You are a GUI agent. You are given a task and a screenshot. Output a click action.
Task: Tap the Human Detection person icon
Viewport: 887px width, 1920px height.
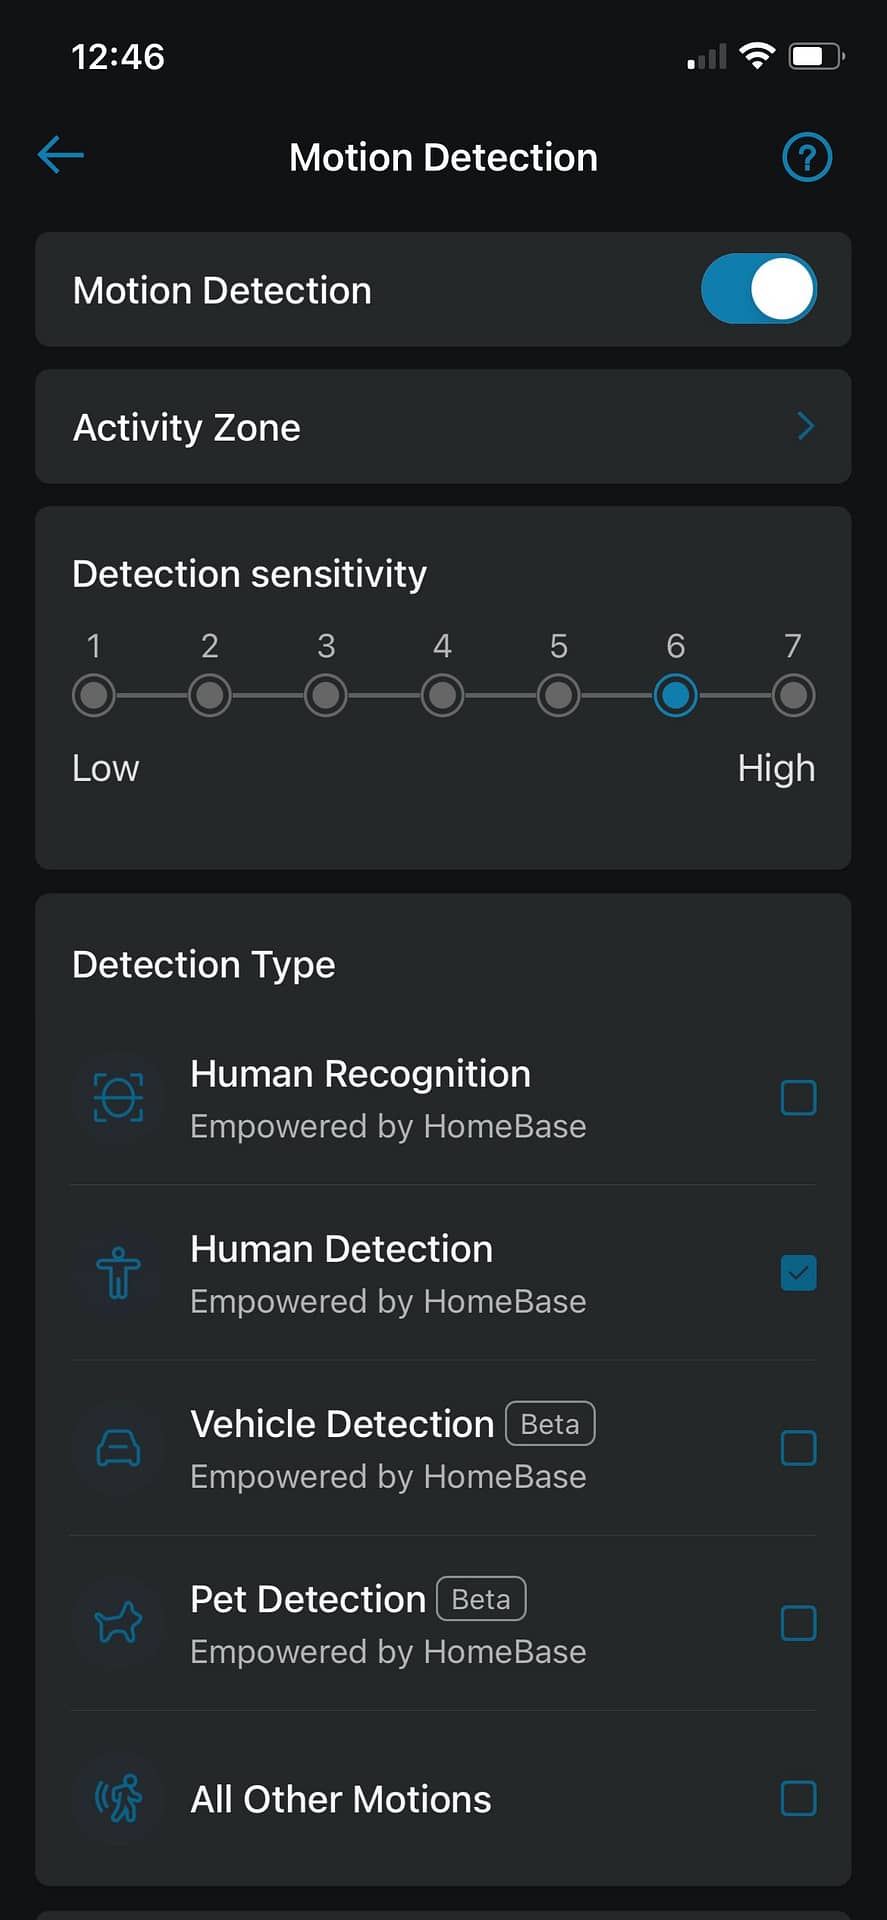[118, 1273]
